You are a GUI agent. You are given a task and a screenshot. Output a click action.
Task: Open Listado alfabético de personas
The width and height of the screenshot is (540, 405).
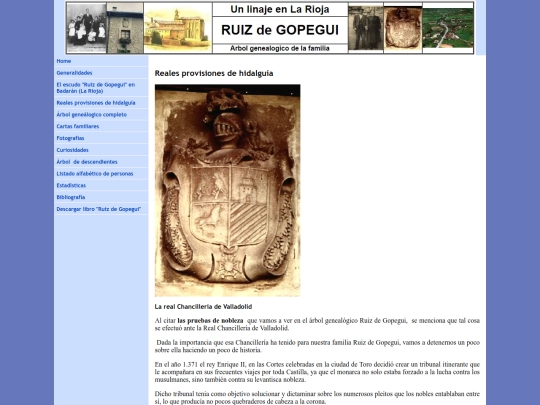tap(95, 174)
